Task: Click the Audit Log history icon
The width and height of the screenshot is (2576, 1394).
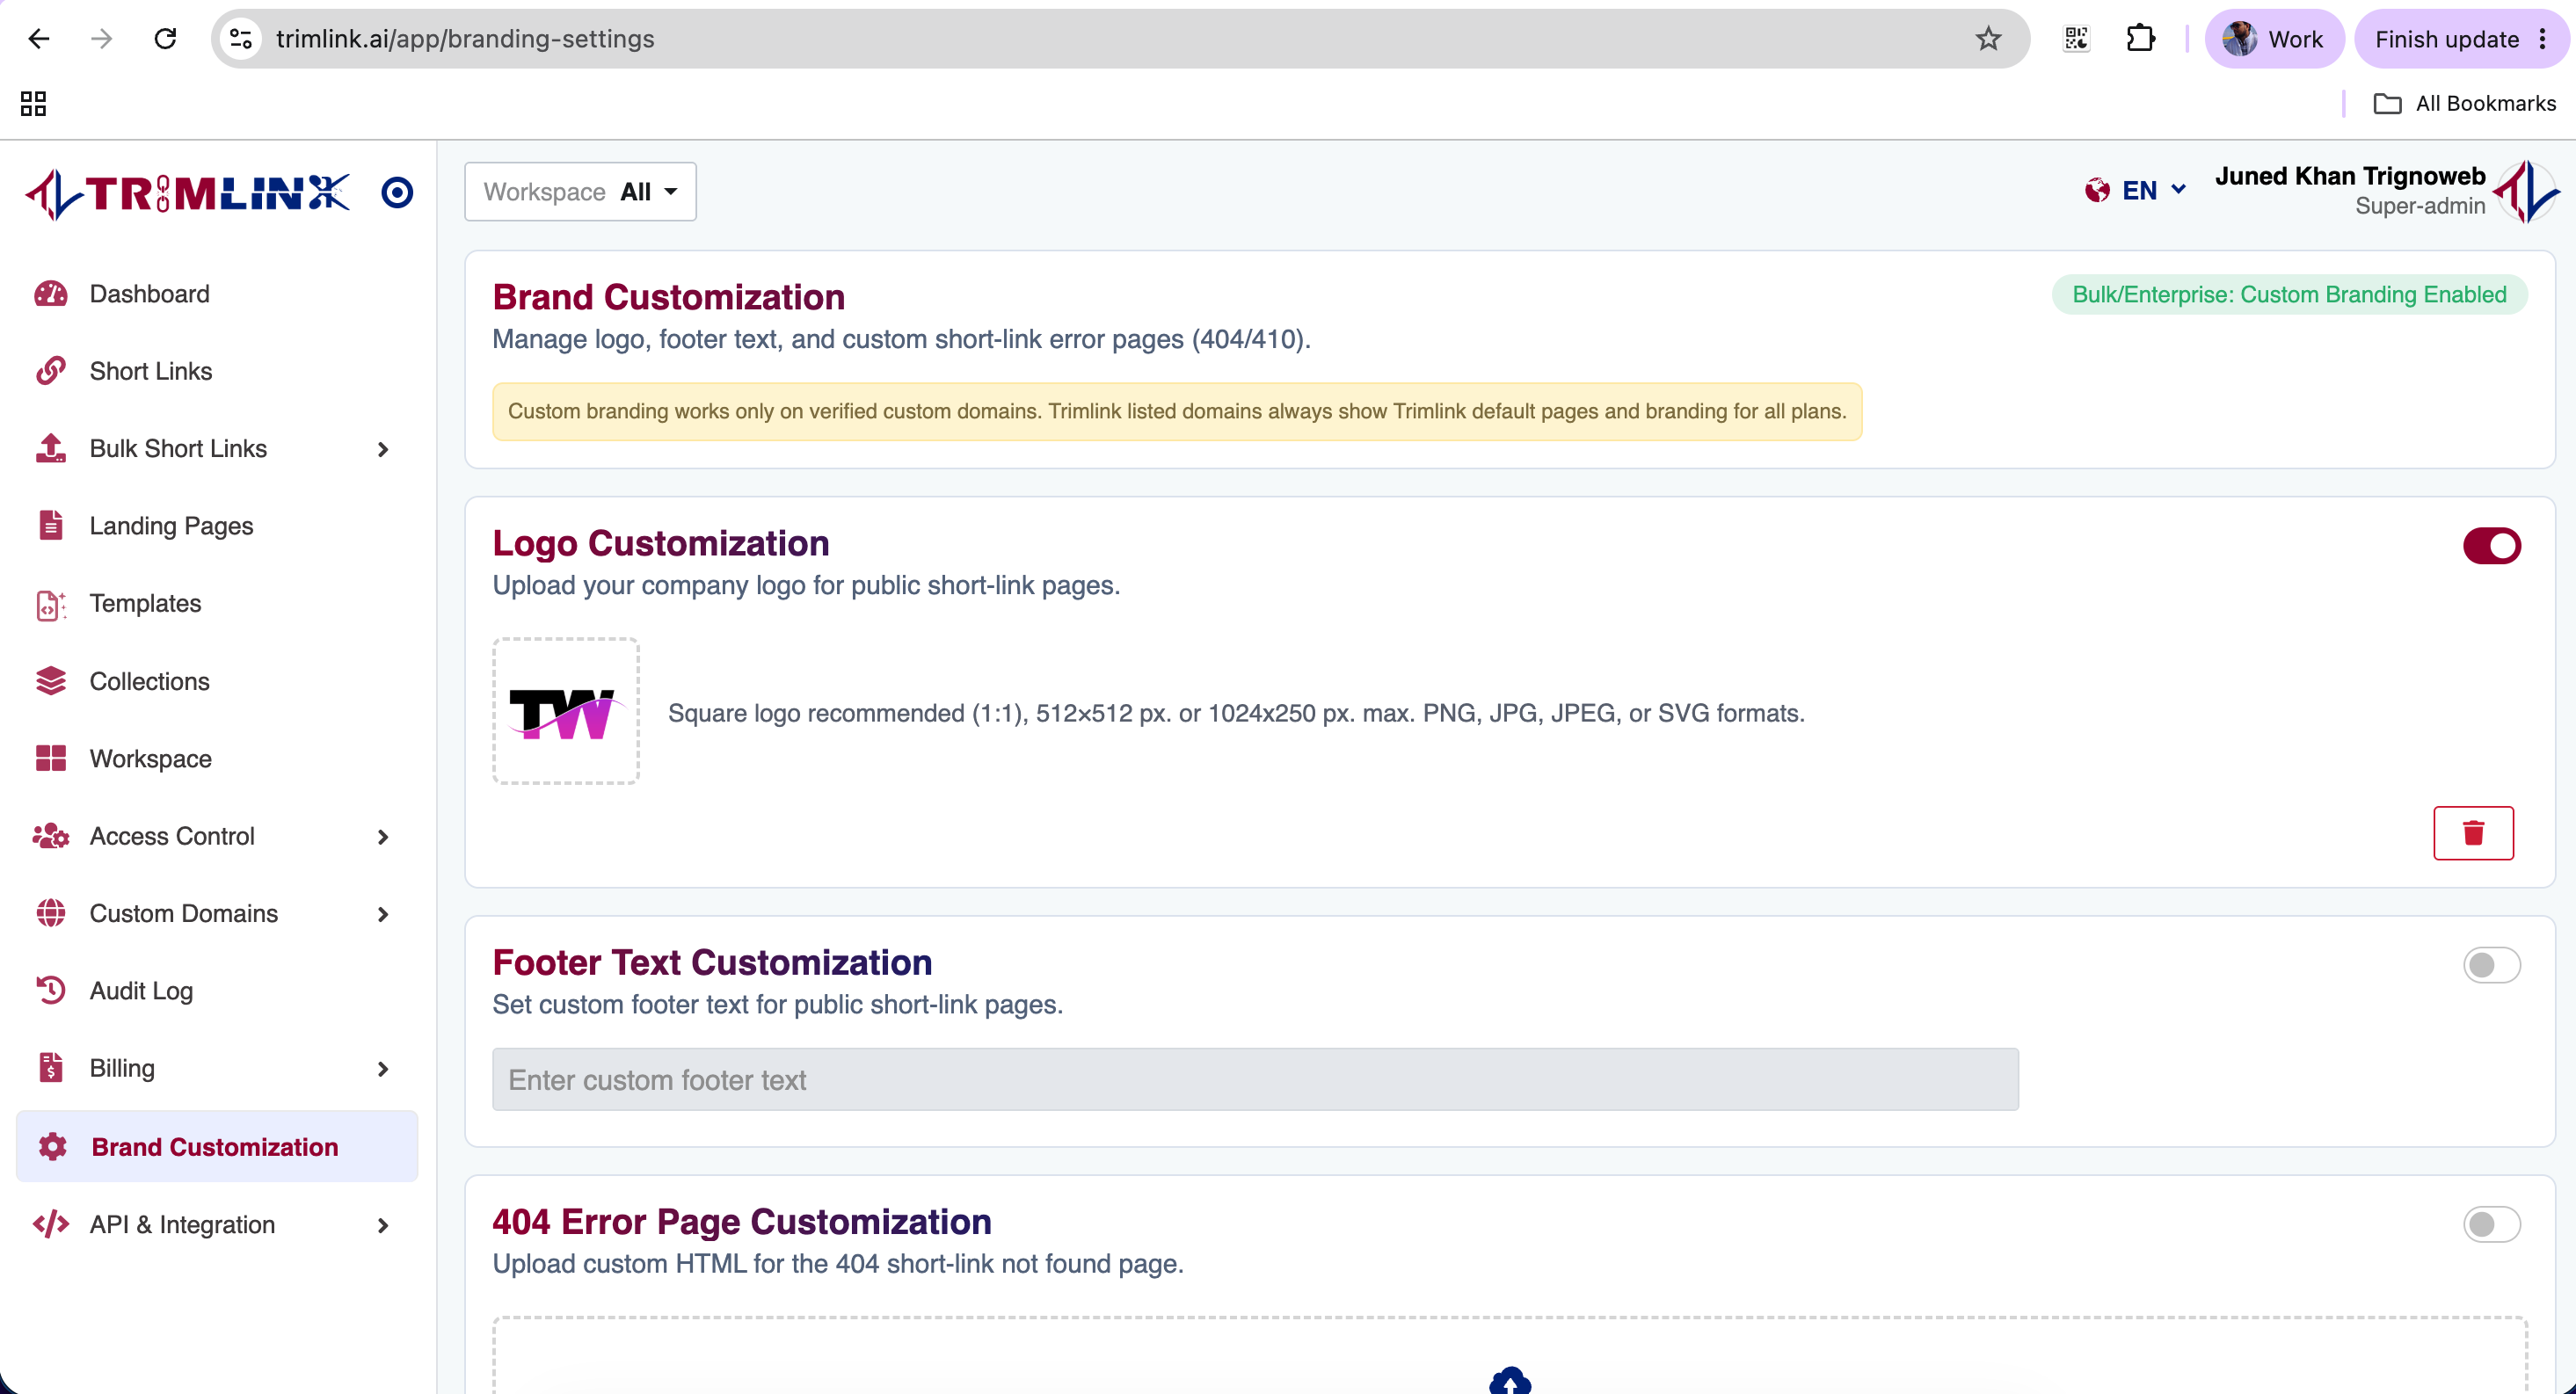Action: coord(51,990)
